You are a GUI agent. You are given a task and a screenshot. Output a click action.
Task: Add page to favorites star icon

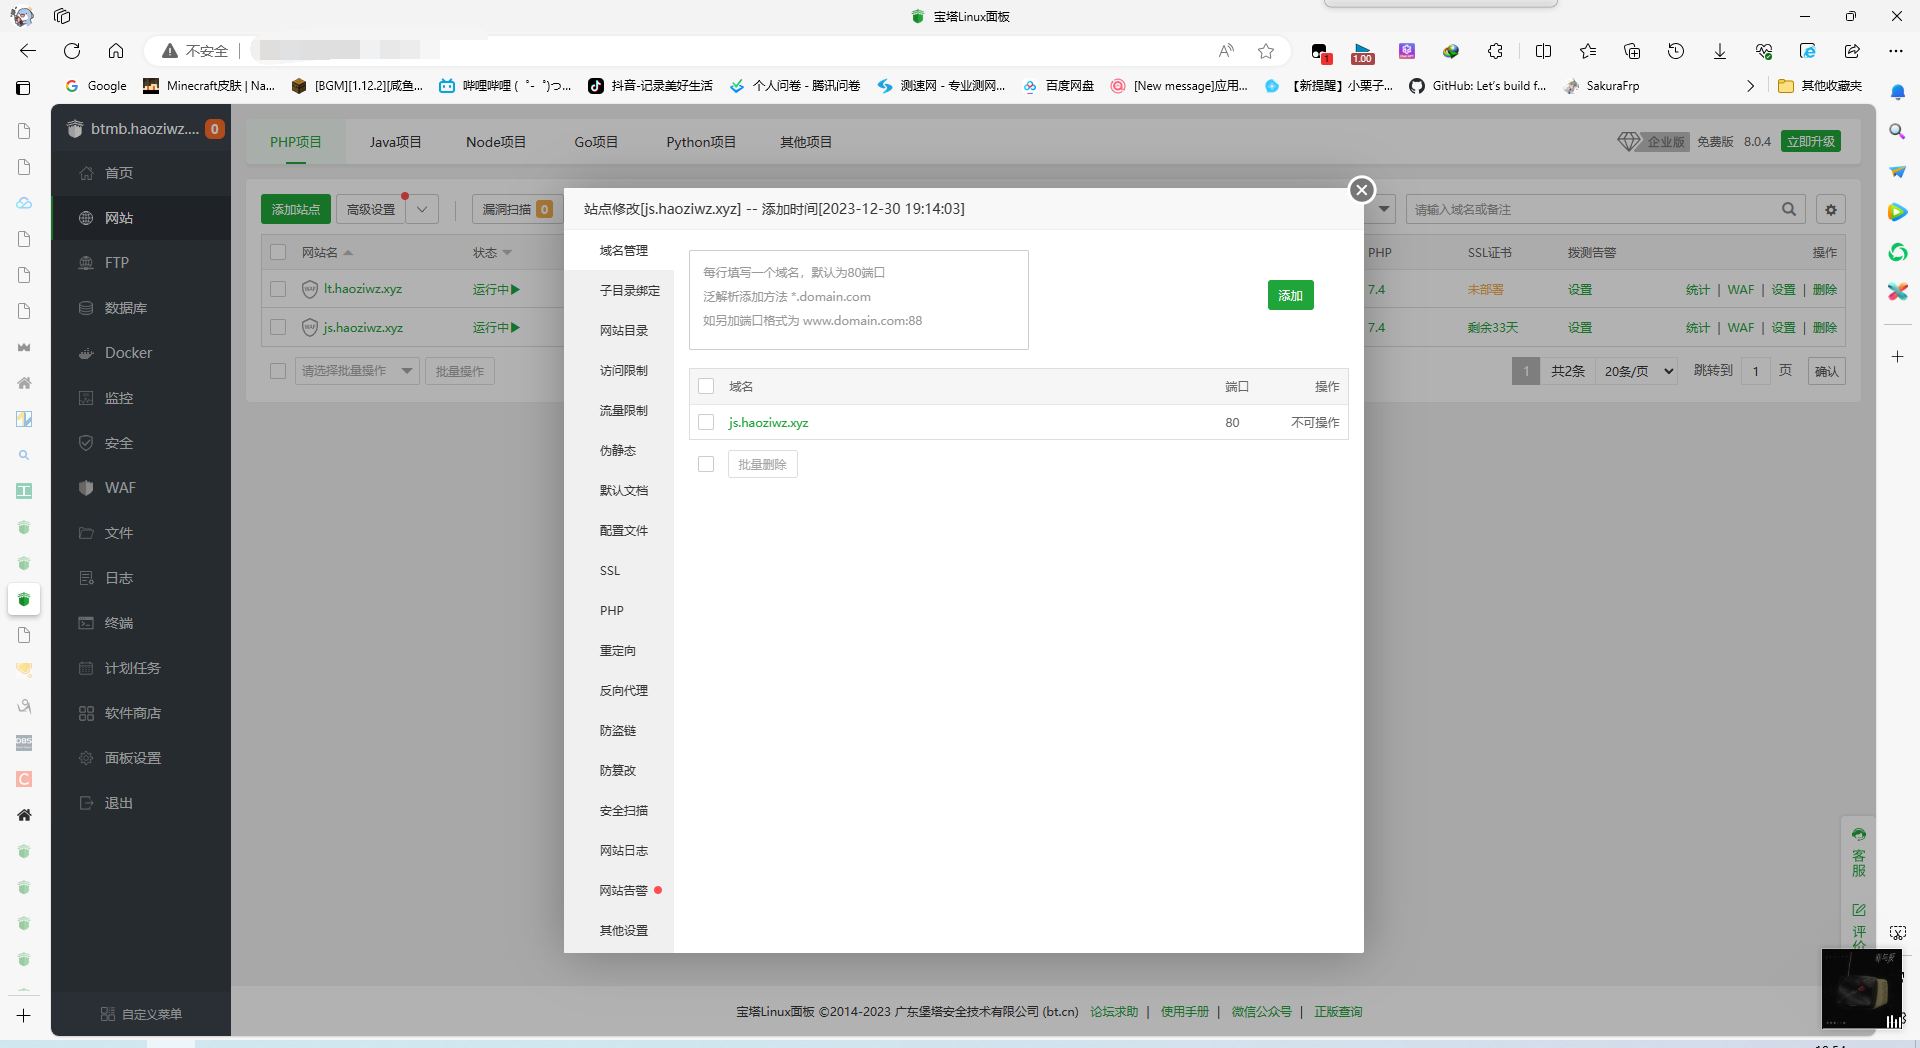[1266, 51]
